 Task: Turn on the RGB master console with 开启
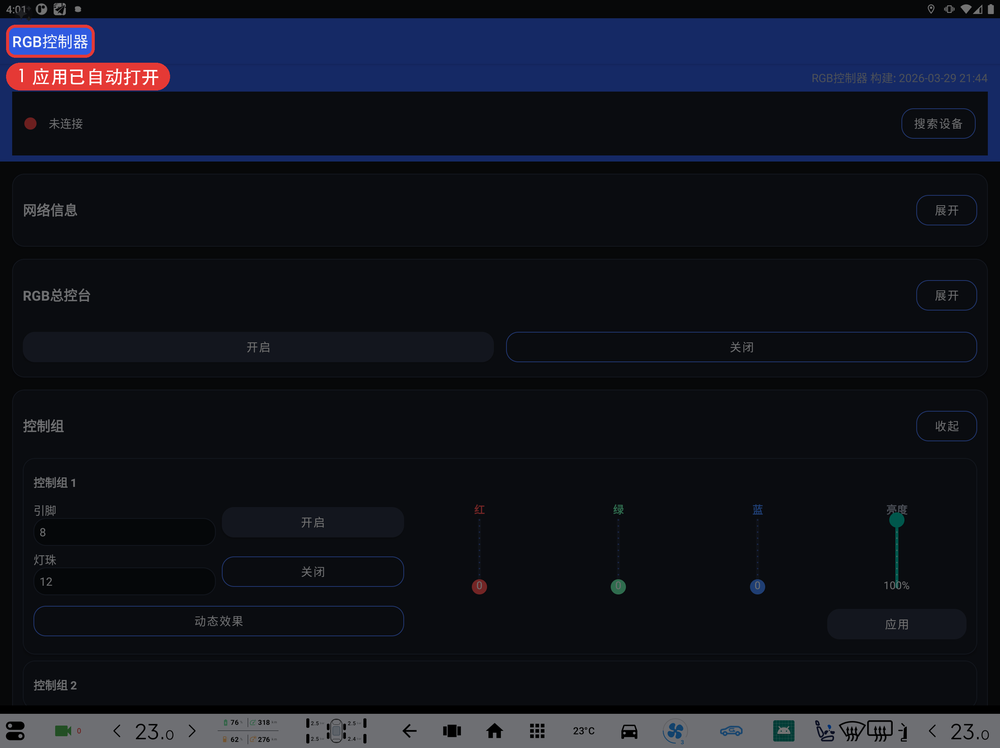[258, 347]
